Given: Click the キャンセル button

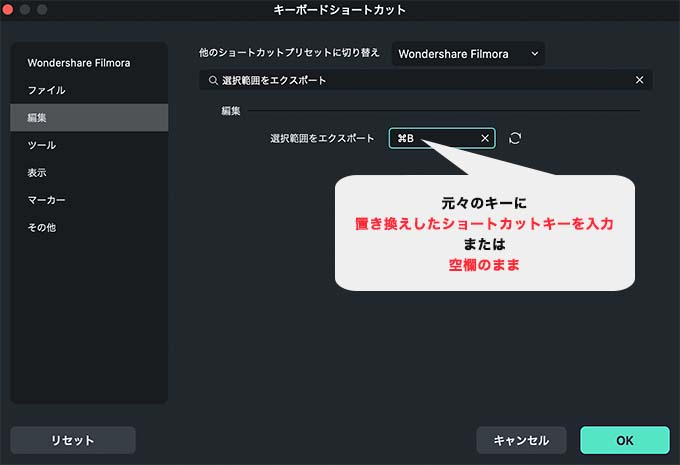Looking at the screenshot, I should click(x=521, y=440).
